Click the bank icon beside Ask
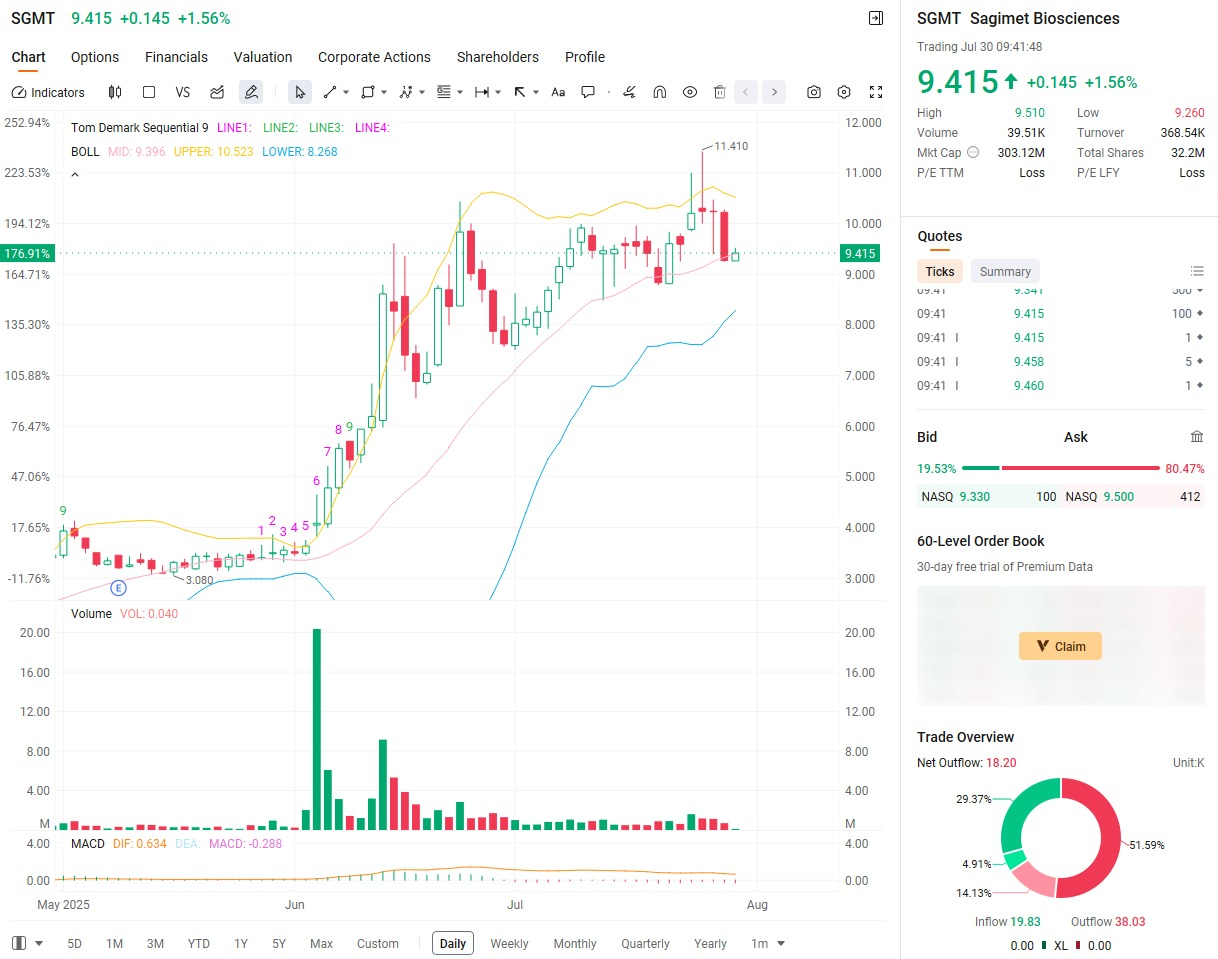Screen dimensions: 1218x959 pyautogui.click(x=1197, y=437)
